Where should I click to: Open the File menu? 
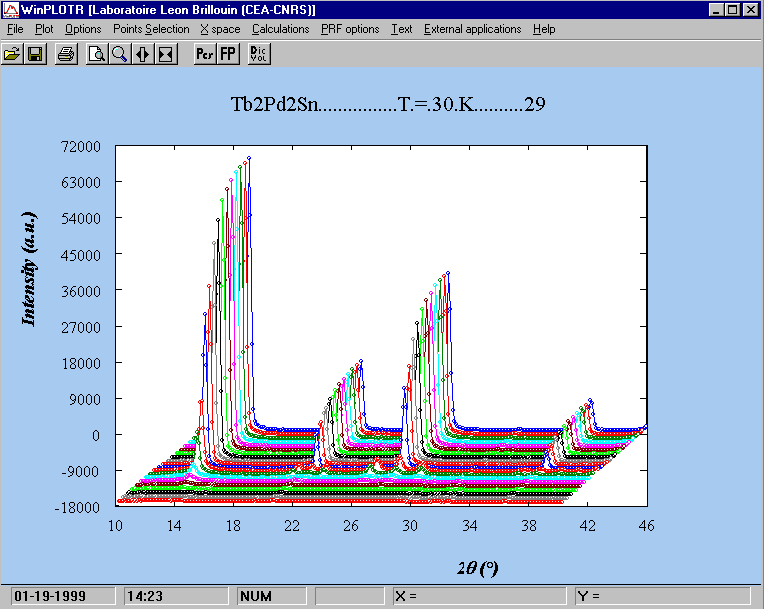tap(15, 29)
